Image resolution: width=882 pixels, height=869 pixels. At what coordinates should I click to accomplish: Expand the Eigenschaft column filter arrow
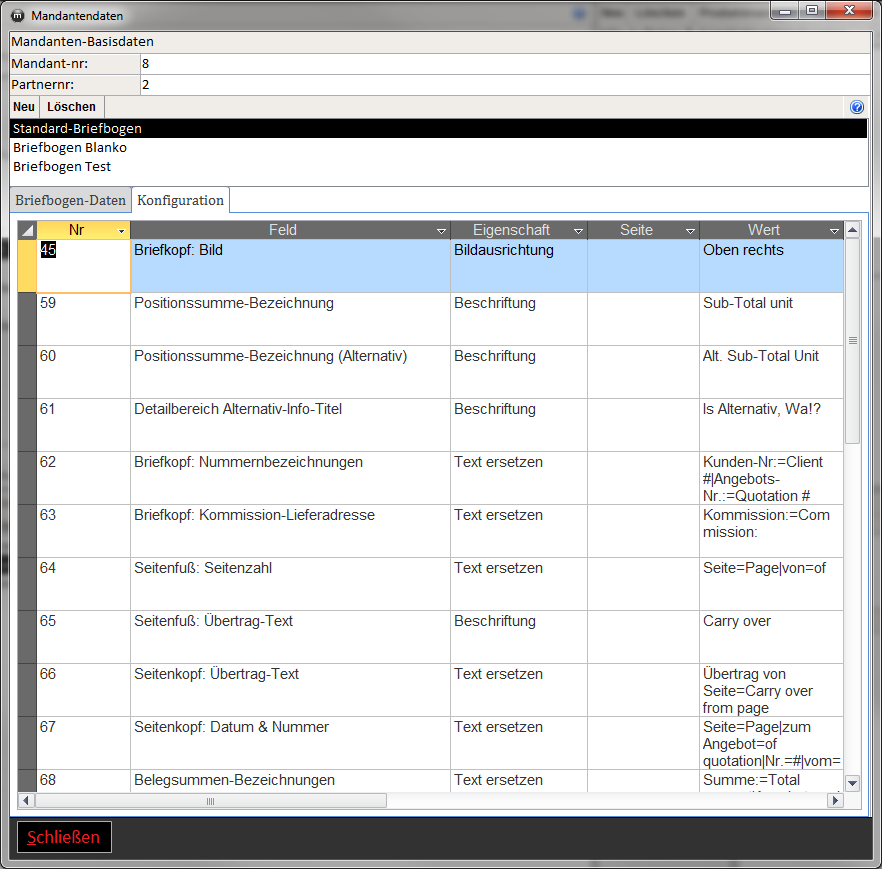(578, 231)
